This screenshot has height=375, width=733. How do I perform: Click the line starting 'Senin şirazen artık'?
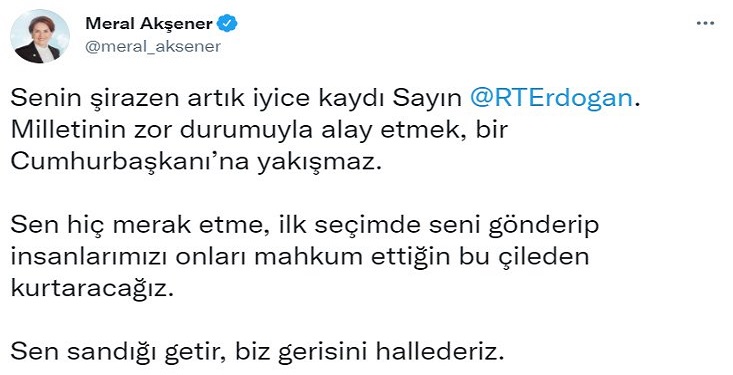click(324, 99)
